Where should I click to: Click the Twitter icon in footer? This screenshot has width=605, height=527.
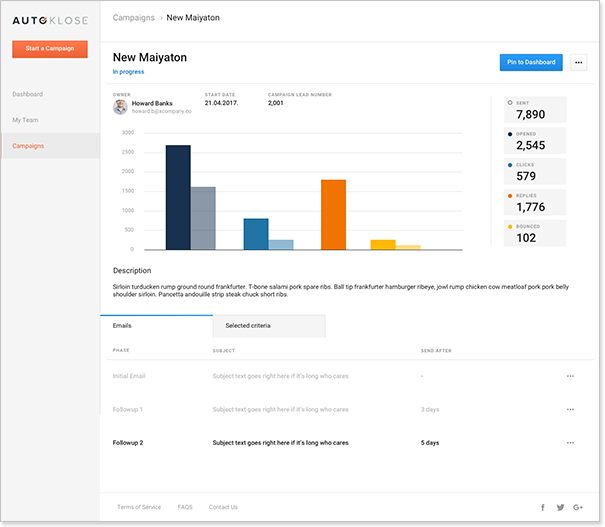560,507
